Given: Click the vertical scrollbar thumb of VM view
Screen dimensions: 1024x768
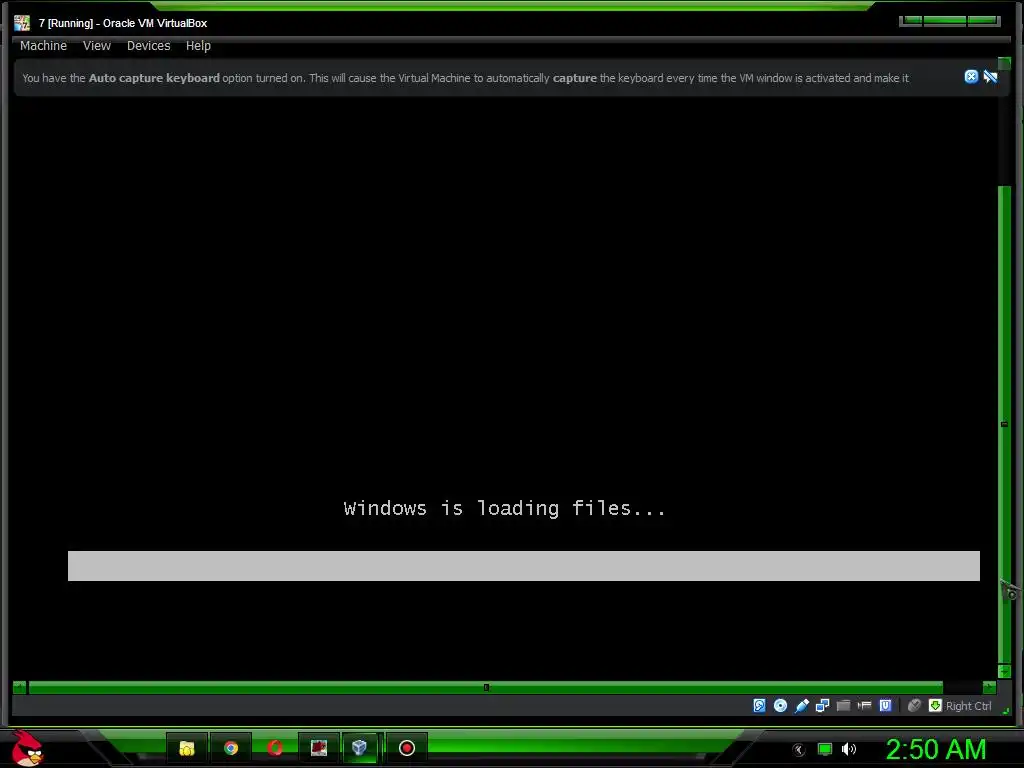Looking at the screenshot, I should (1004, 424).
